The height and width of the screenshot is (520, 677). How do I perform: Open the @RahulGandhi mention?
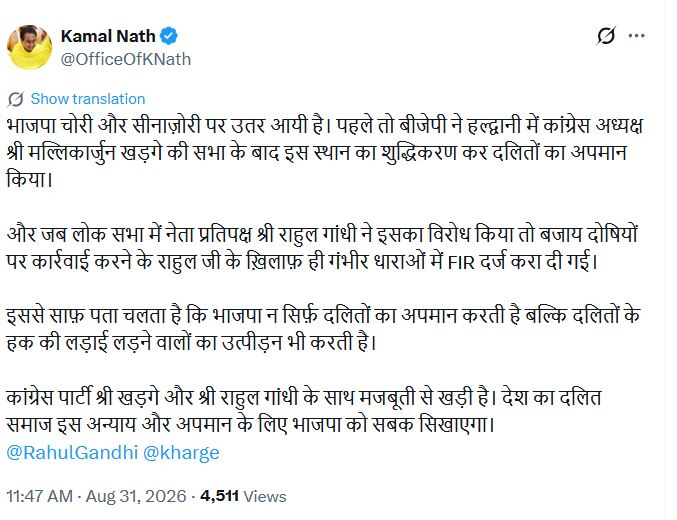tap(72, 453)
